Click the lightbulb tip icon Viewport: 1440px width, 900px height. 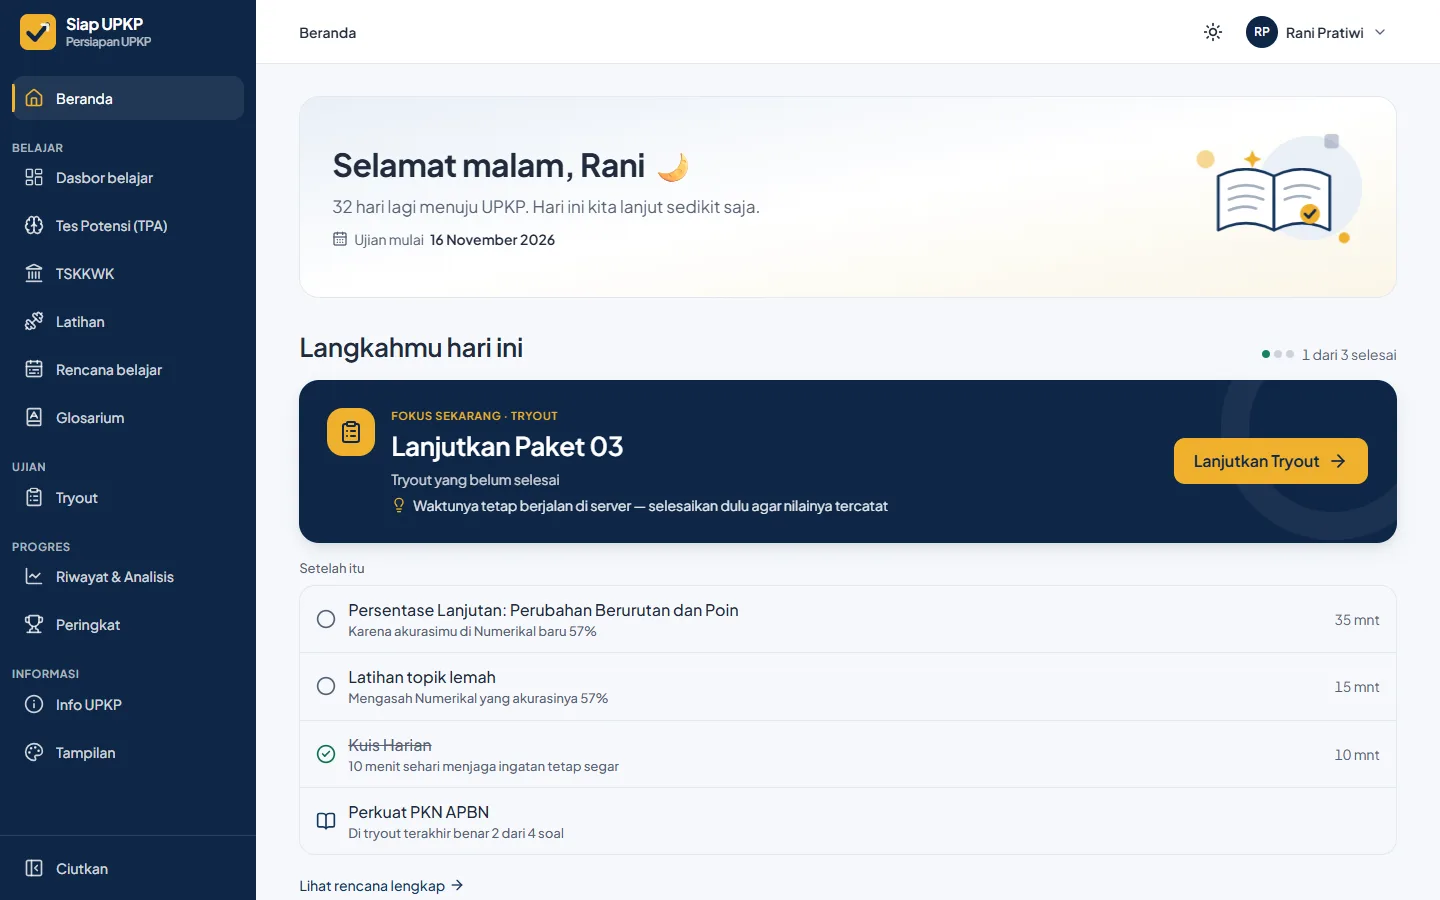(399, 506)
